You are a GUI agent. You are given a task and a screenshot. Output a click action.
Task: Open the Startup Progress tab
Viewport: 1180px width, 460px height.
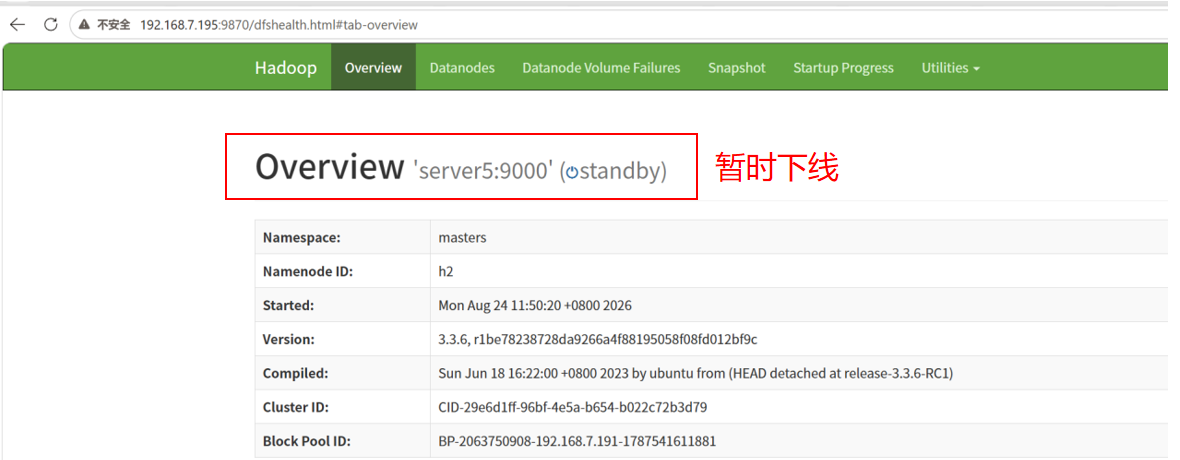coord(844,68)
